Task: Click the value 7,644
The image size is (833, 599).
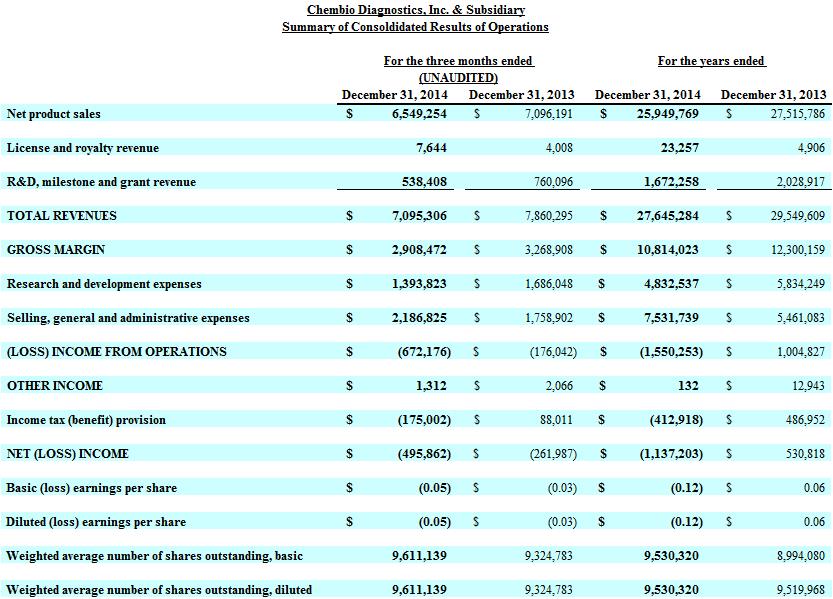Action: [x=431, y=147]
